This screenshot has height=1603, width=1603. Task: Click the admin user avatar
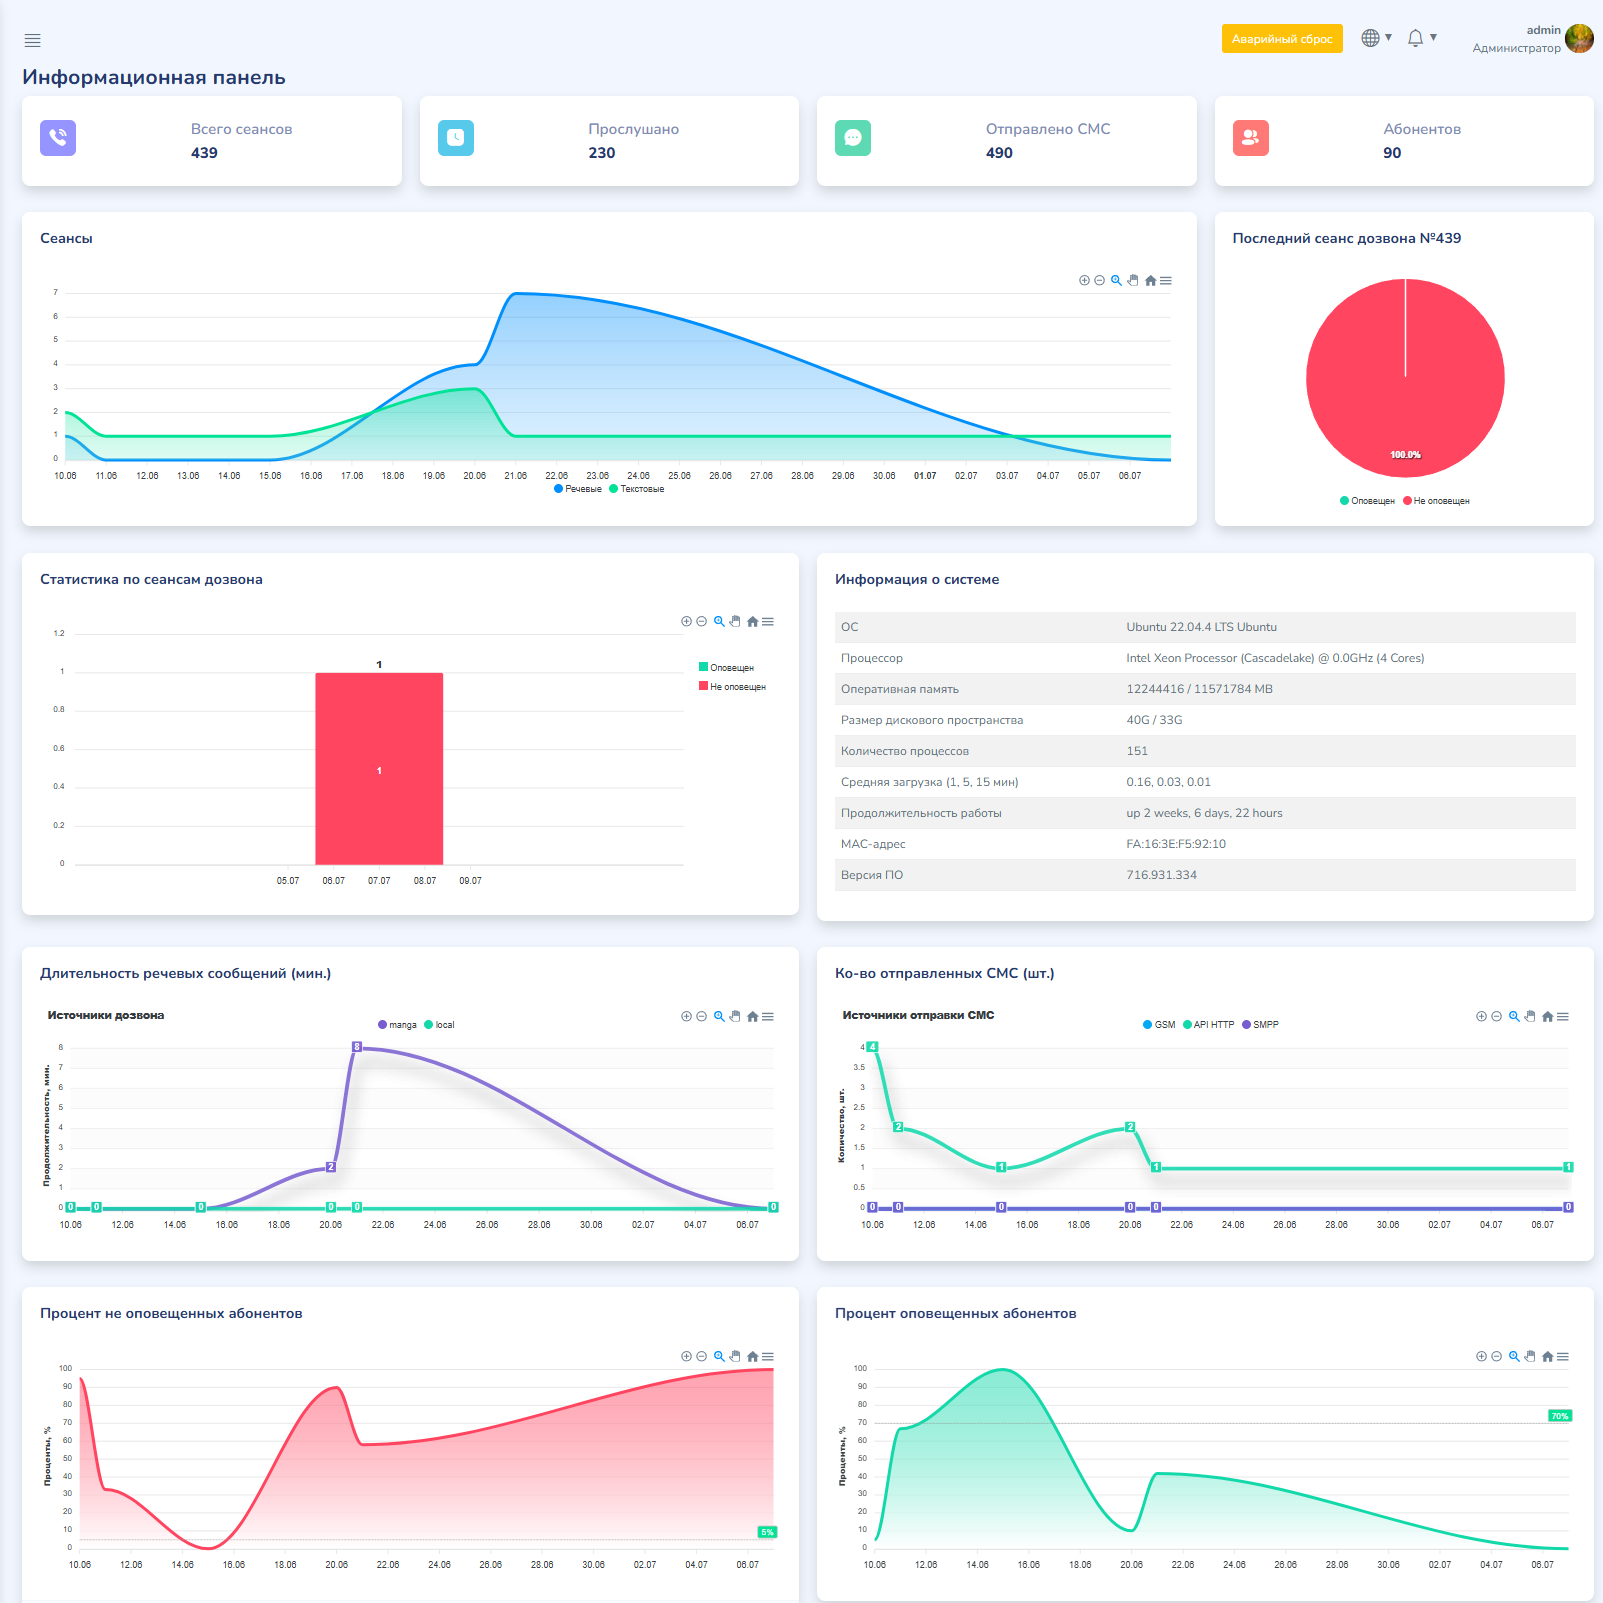click(x=1579, y=38)
